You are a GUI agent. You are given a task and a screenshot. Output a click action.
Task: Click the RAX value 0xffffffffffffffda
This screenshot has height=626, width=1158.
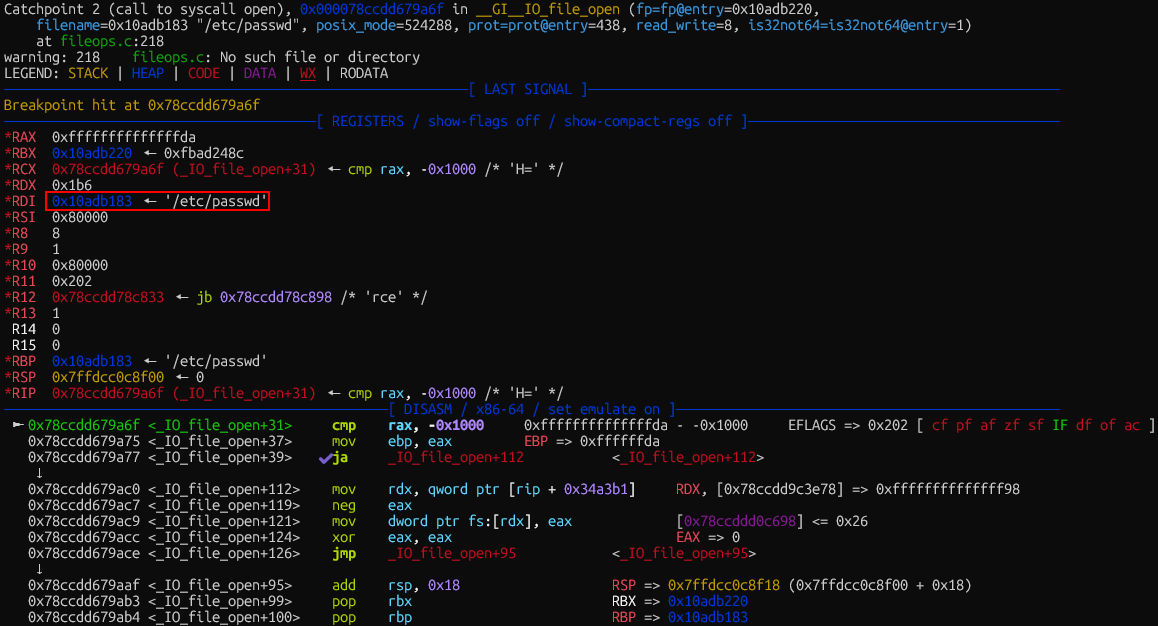click(124, 137)
